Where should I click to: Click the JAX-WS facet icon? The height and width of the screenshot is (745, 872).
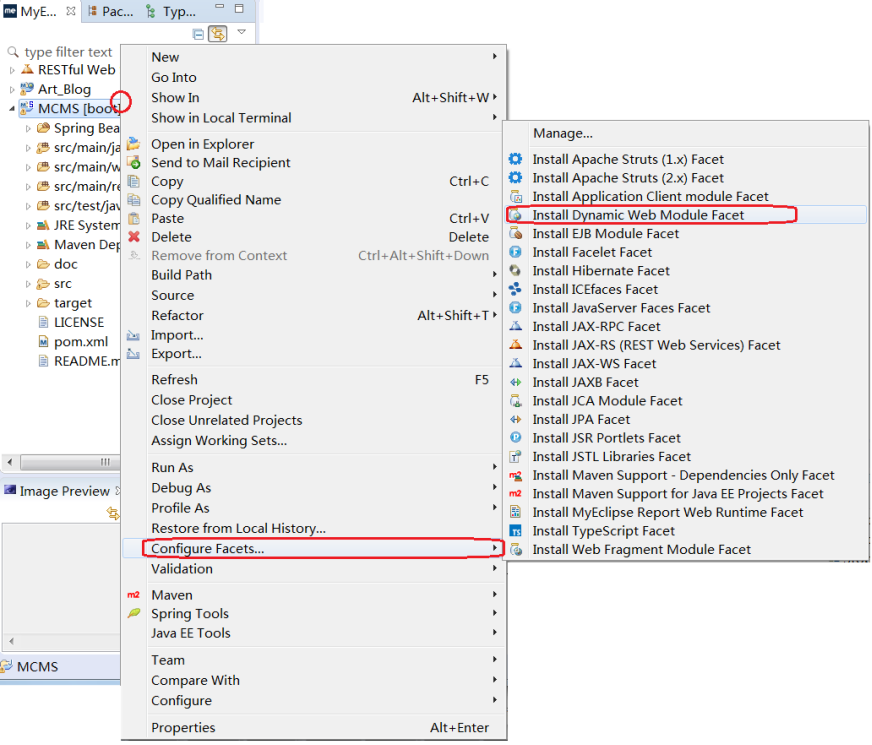pyautogui.click(x=516, y=364)
